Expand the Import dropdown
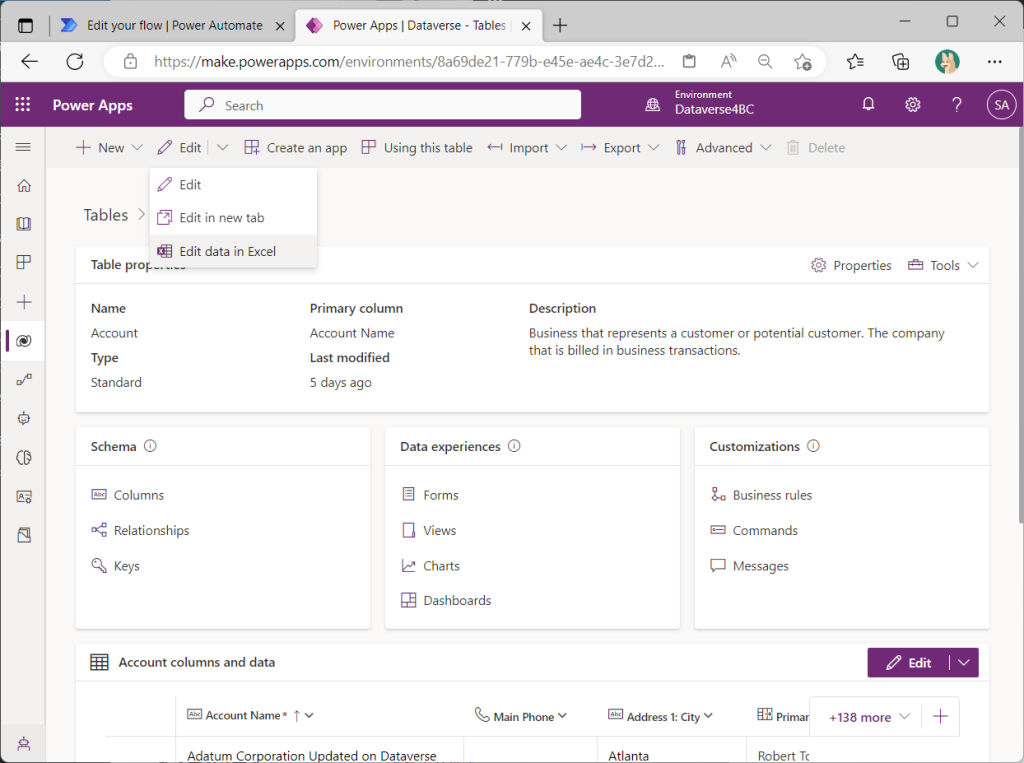Viewport: 1024px width, 763px height. pyautogui.click(x=561, y=148)
